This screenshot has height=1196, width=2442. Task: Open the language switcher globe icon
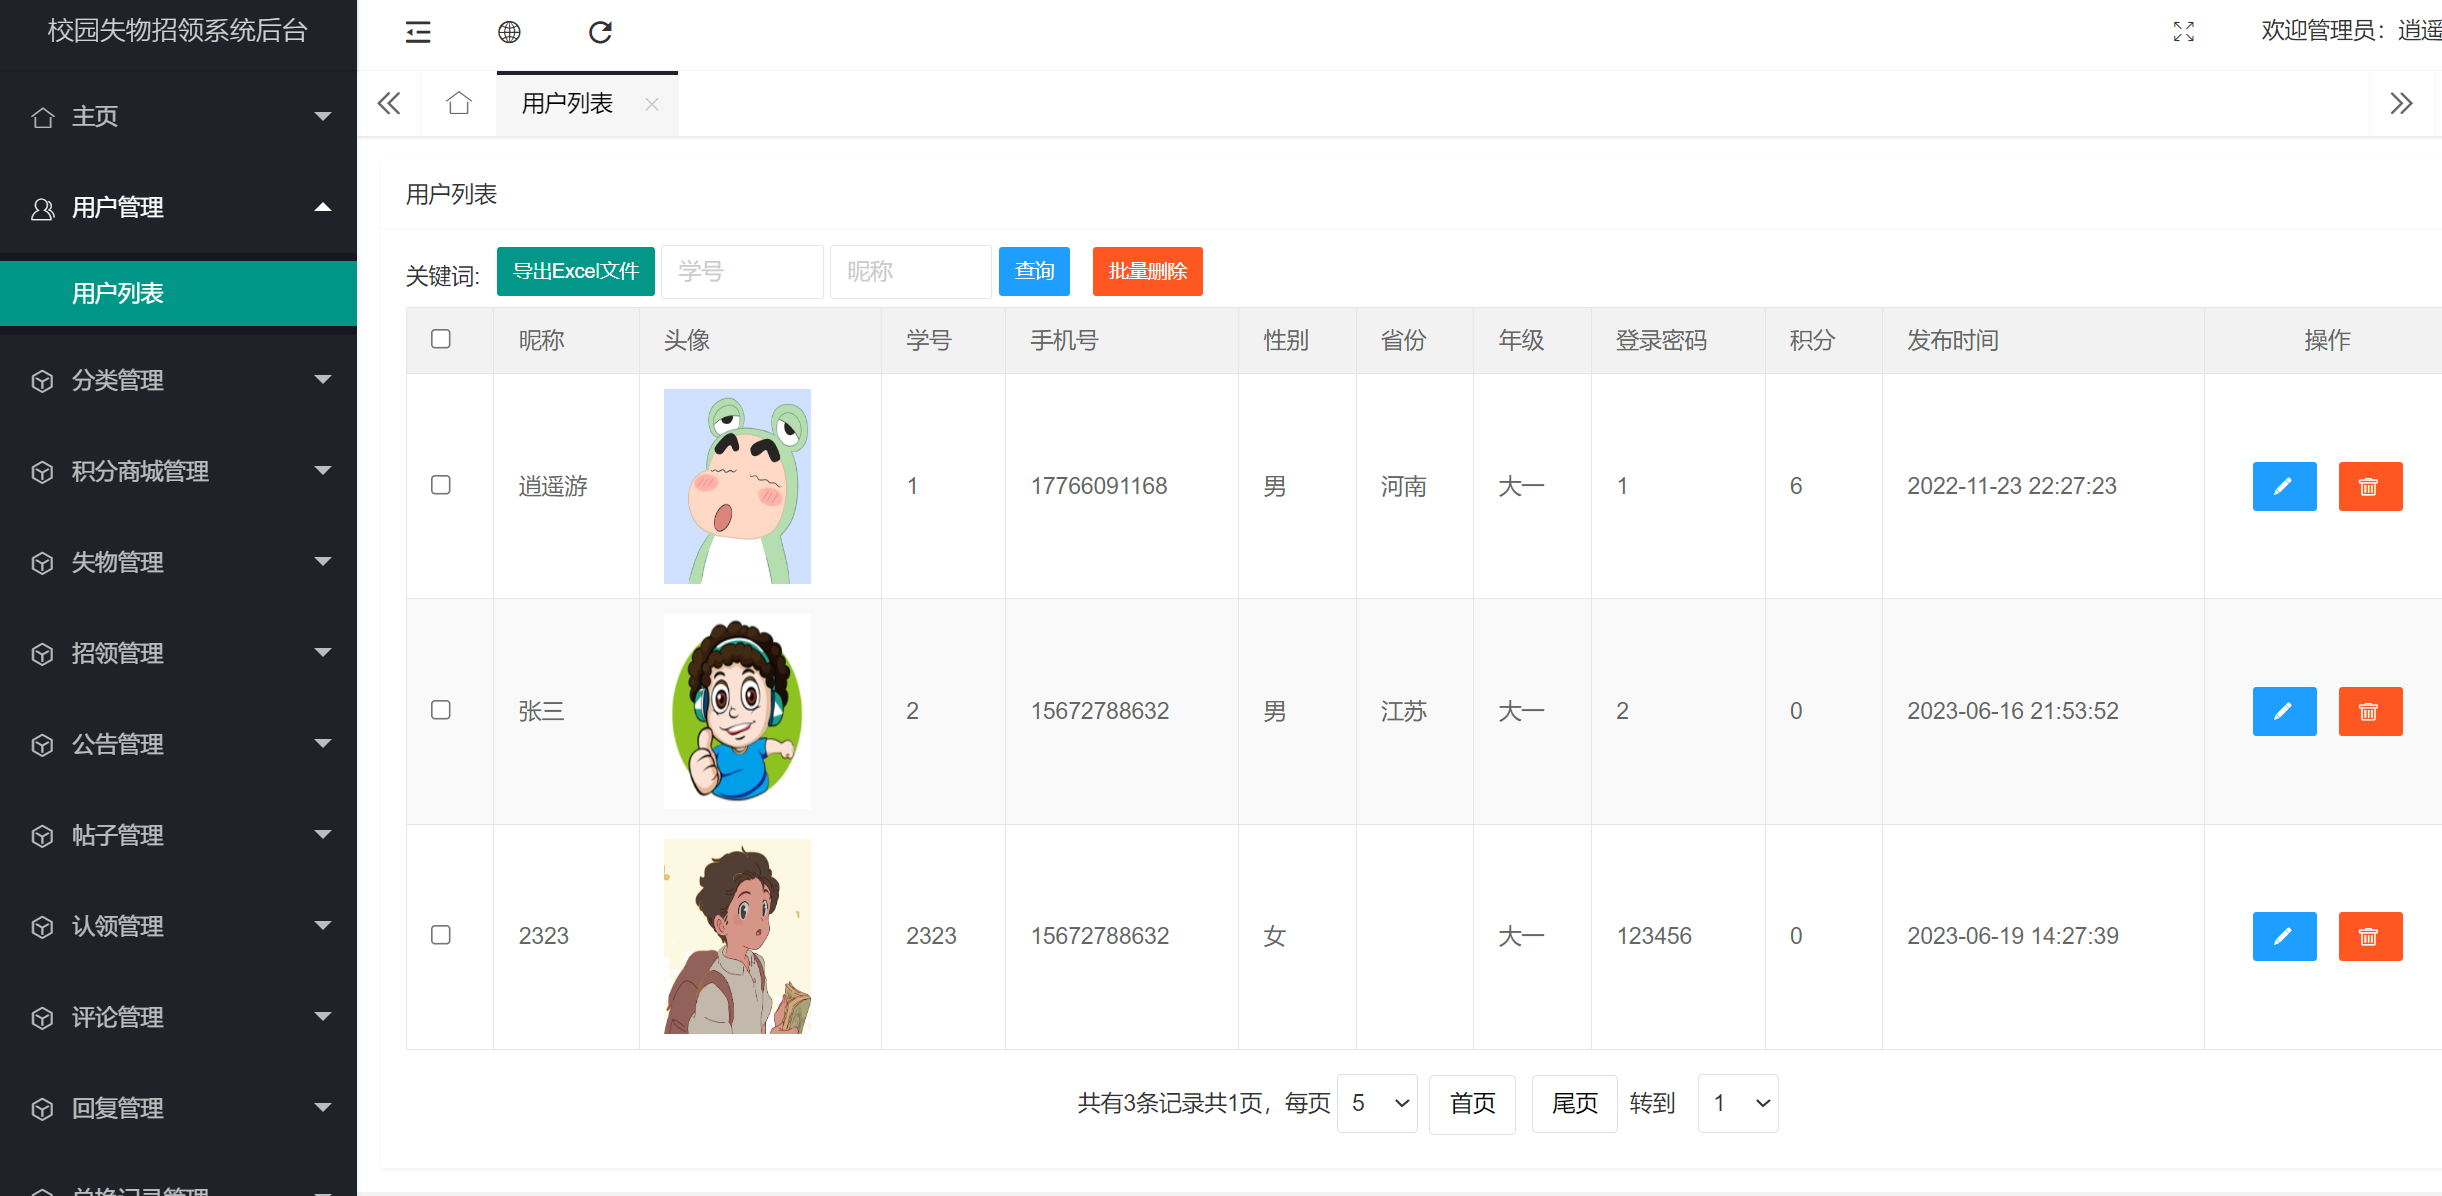pyautogui.click(x=509, y=31)
